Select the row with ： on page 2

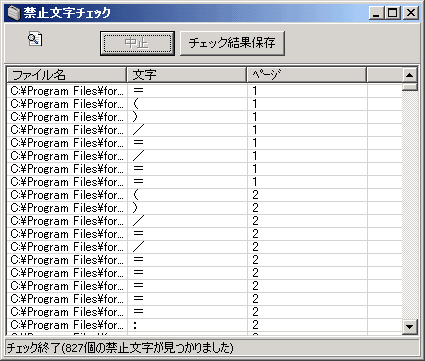(x=204, y=325)
